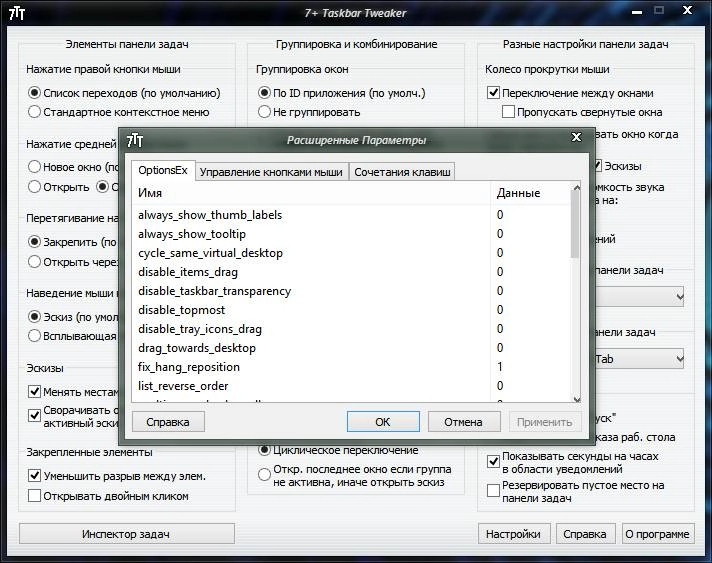Open the Управление кнопками мыши tab
This screenshot has height=563, width=712.
click(271, 172)
